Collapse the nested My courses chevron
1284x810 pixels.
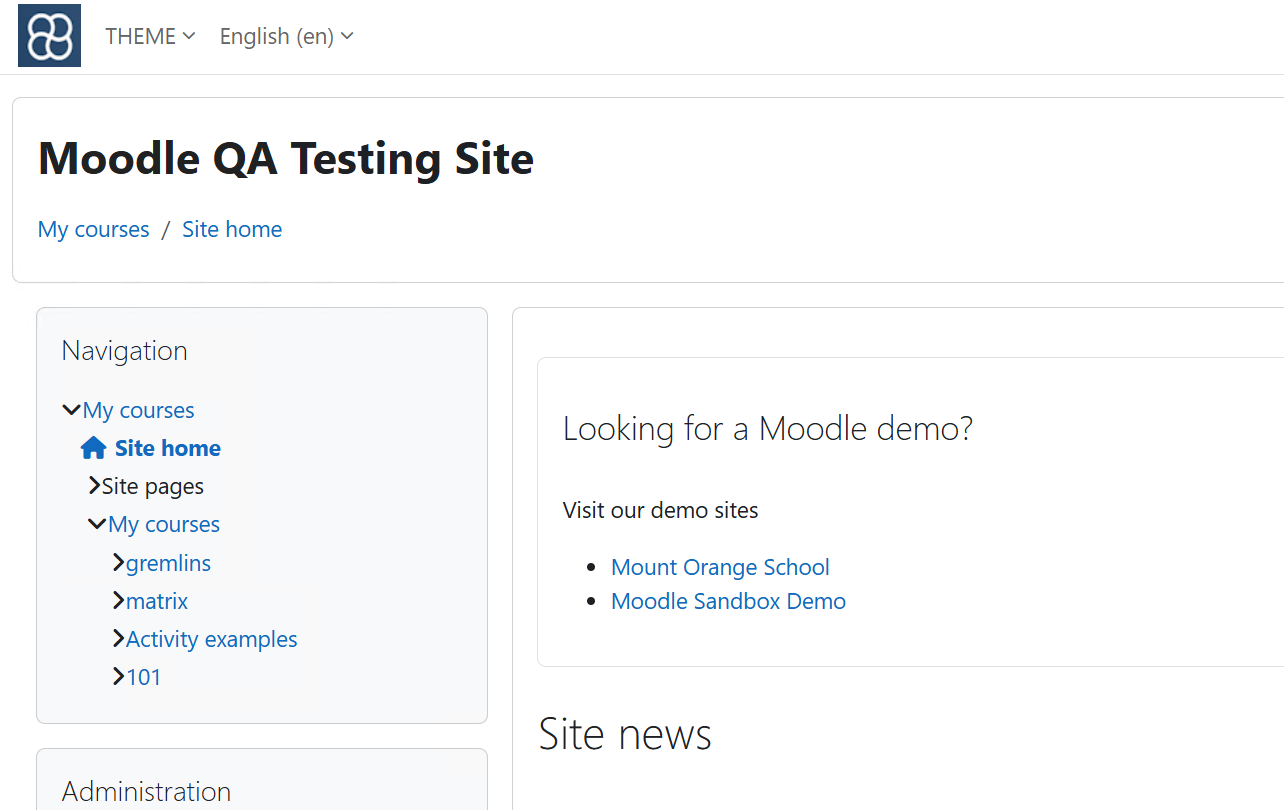(97, 524)
